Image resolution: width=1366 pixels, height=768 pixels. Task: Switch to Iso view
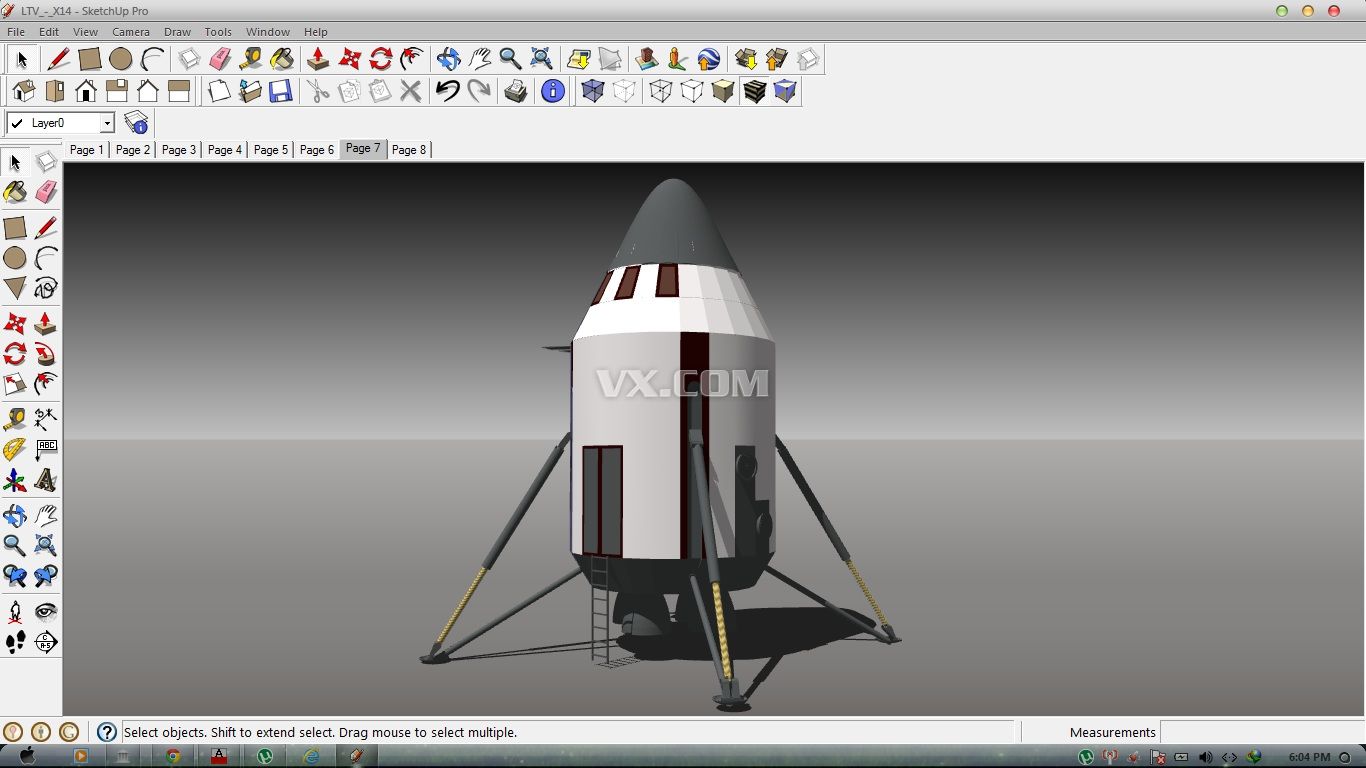tap(24, 92)
